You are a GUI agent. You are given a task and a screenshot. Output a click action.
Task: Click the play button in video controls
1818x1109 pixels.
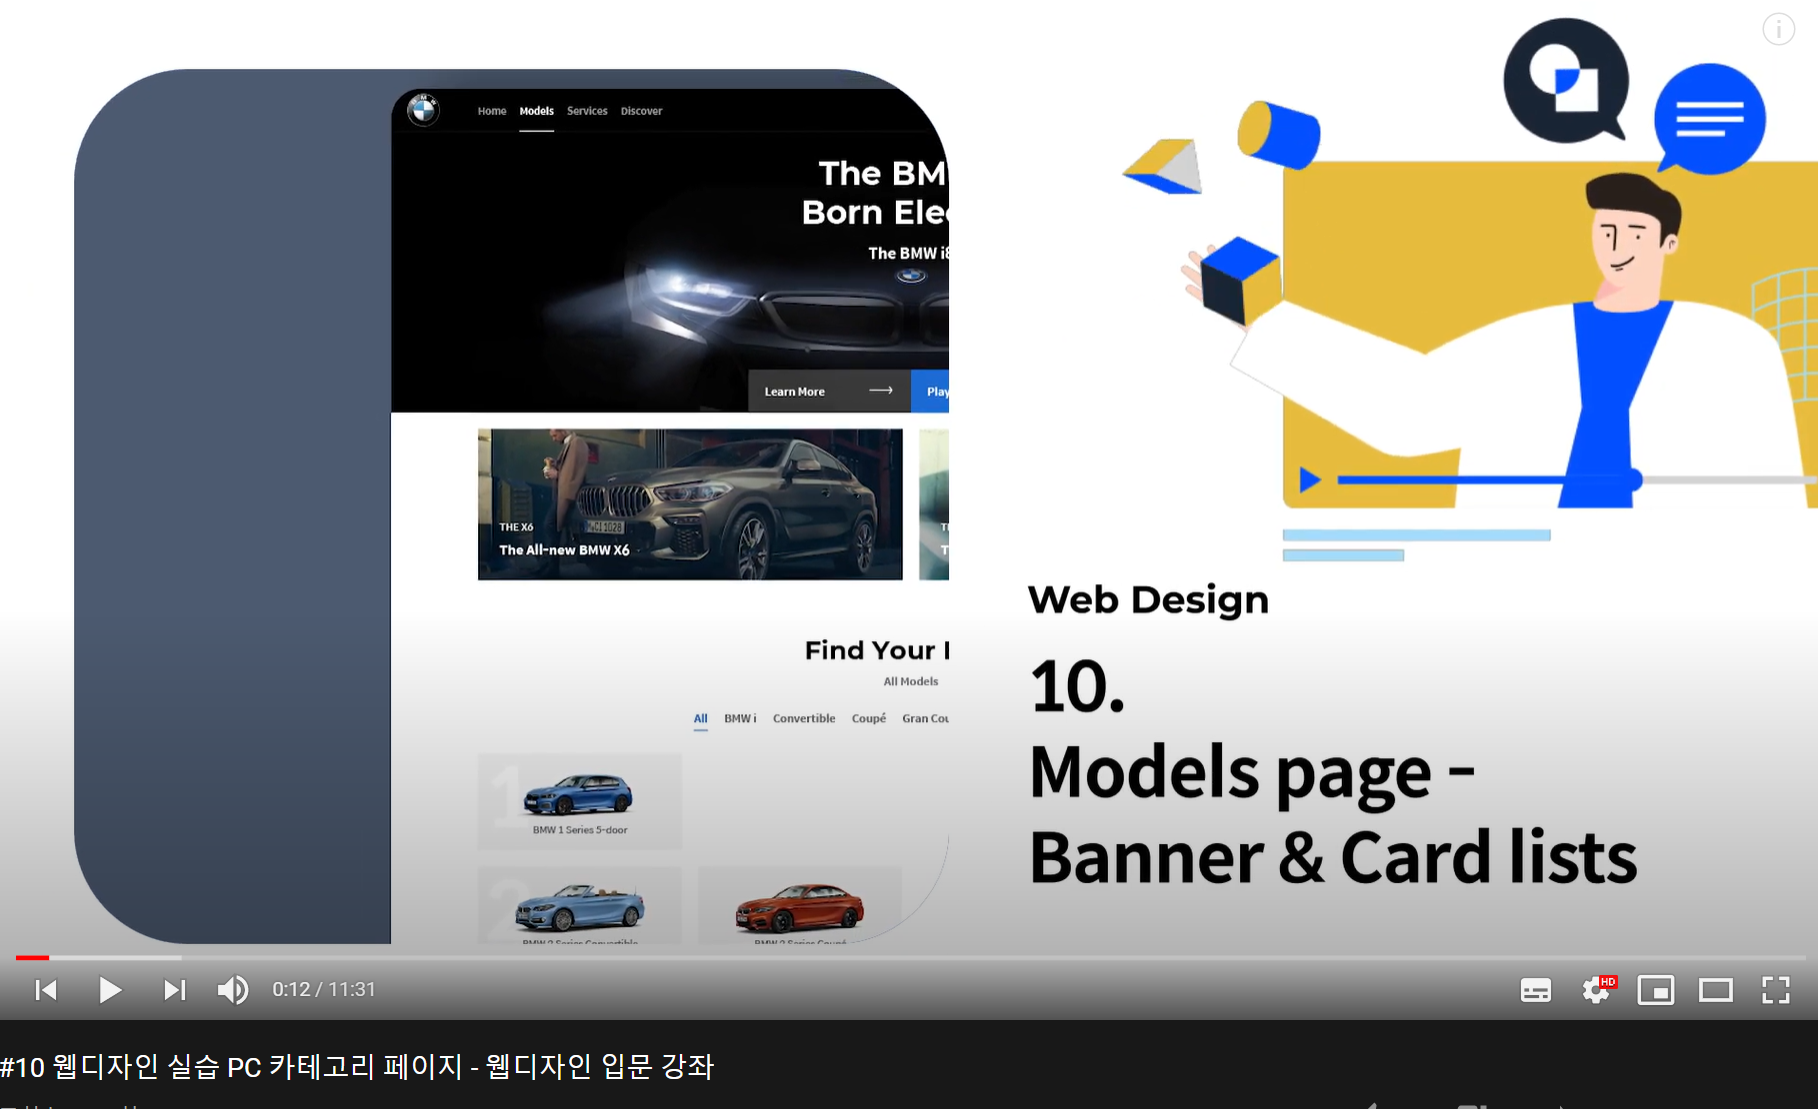coord(110,990)
